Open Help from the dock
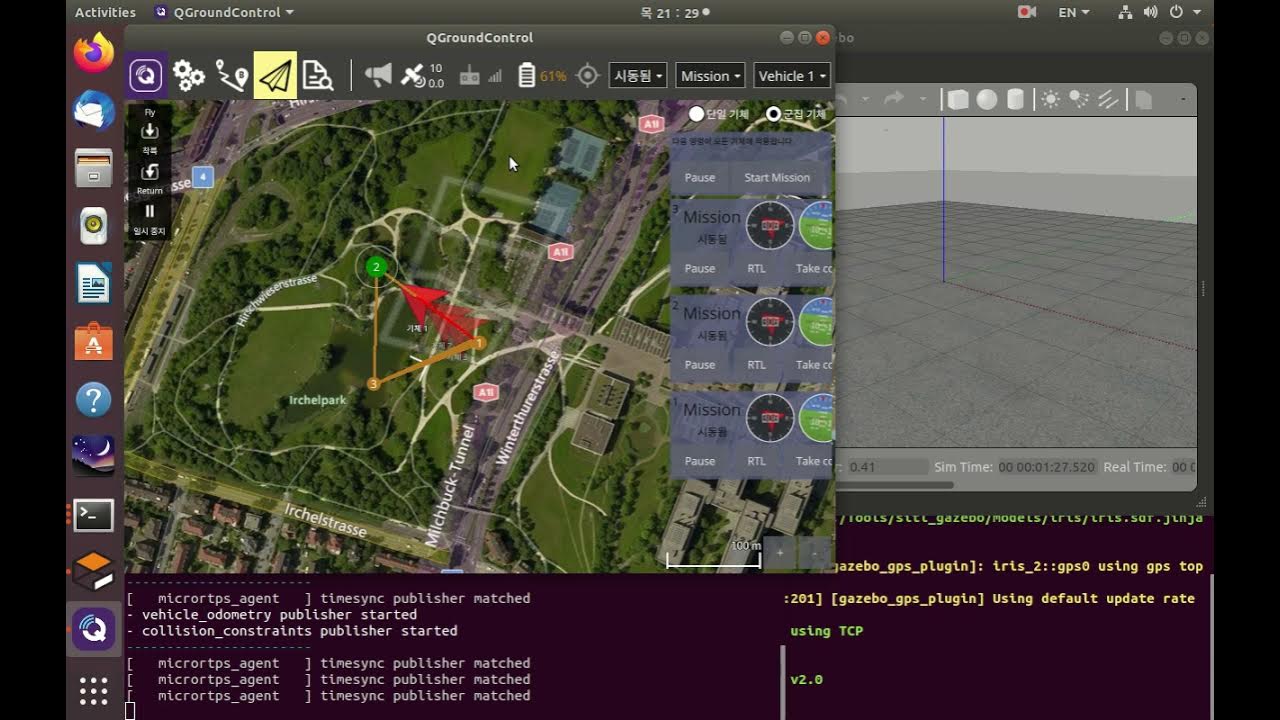Image resolution: width=1280 pixels, height=720 pixels. 94,400
